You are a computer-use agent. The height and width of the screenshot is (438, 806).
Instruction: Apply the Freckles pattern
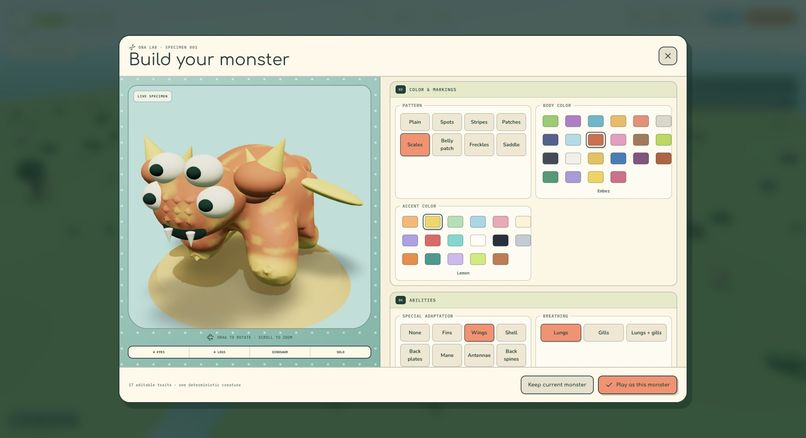479,145
